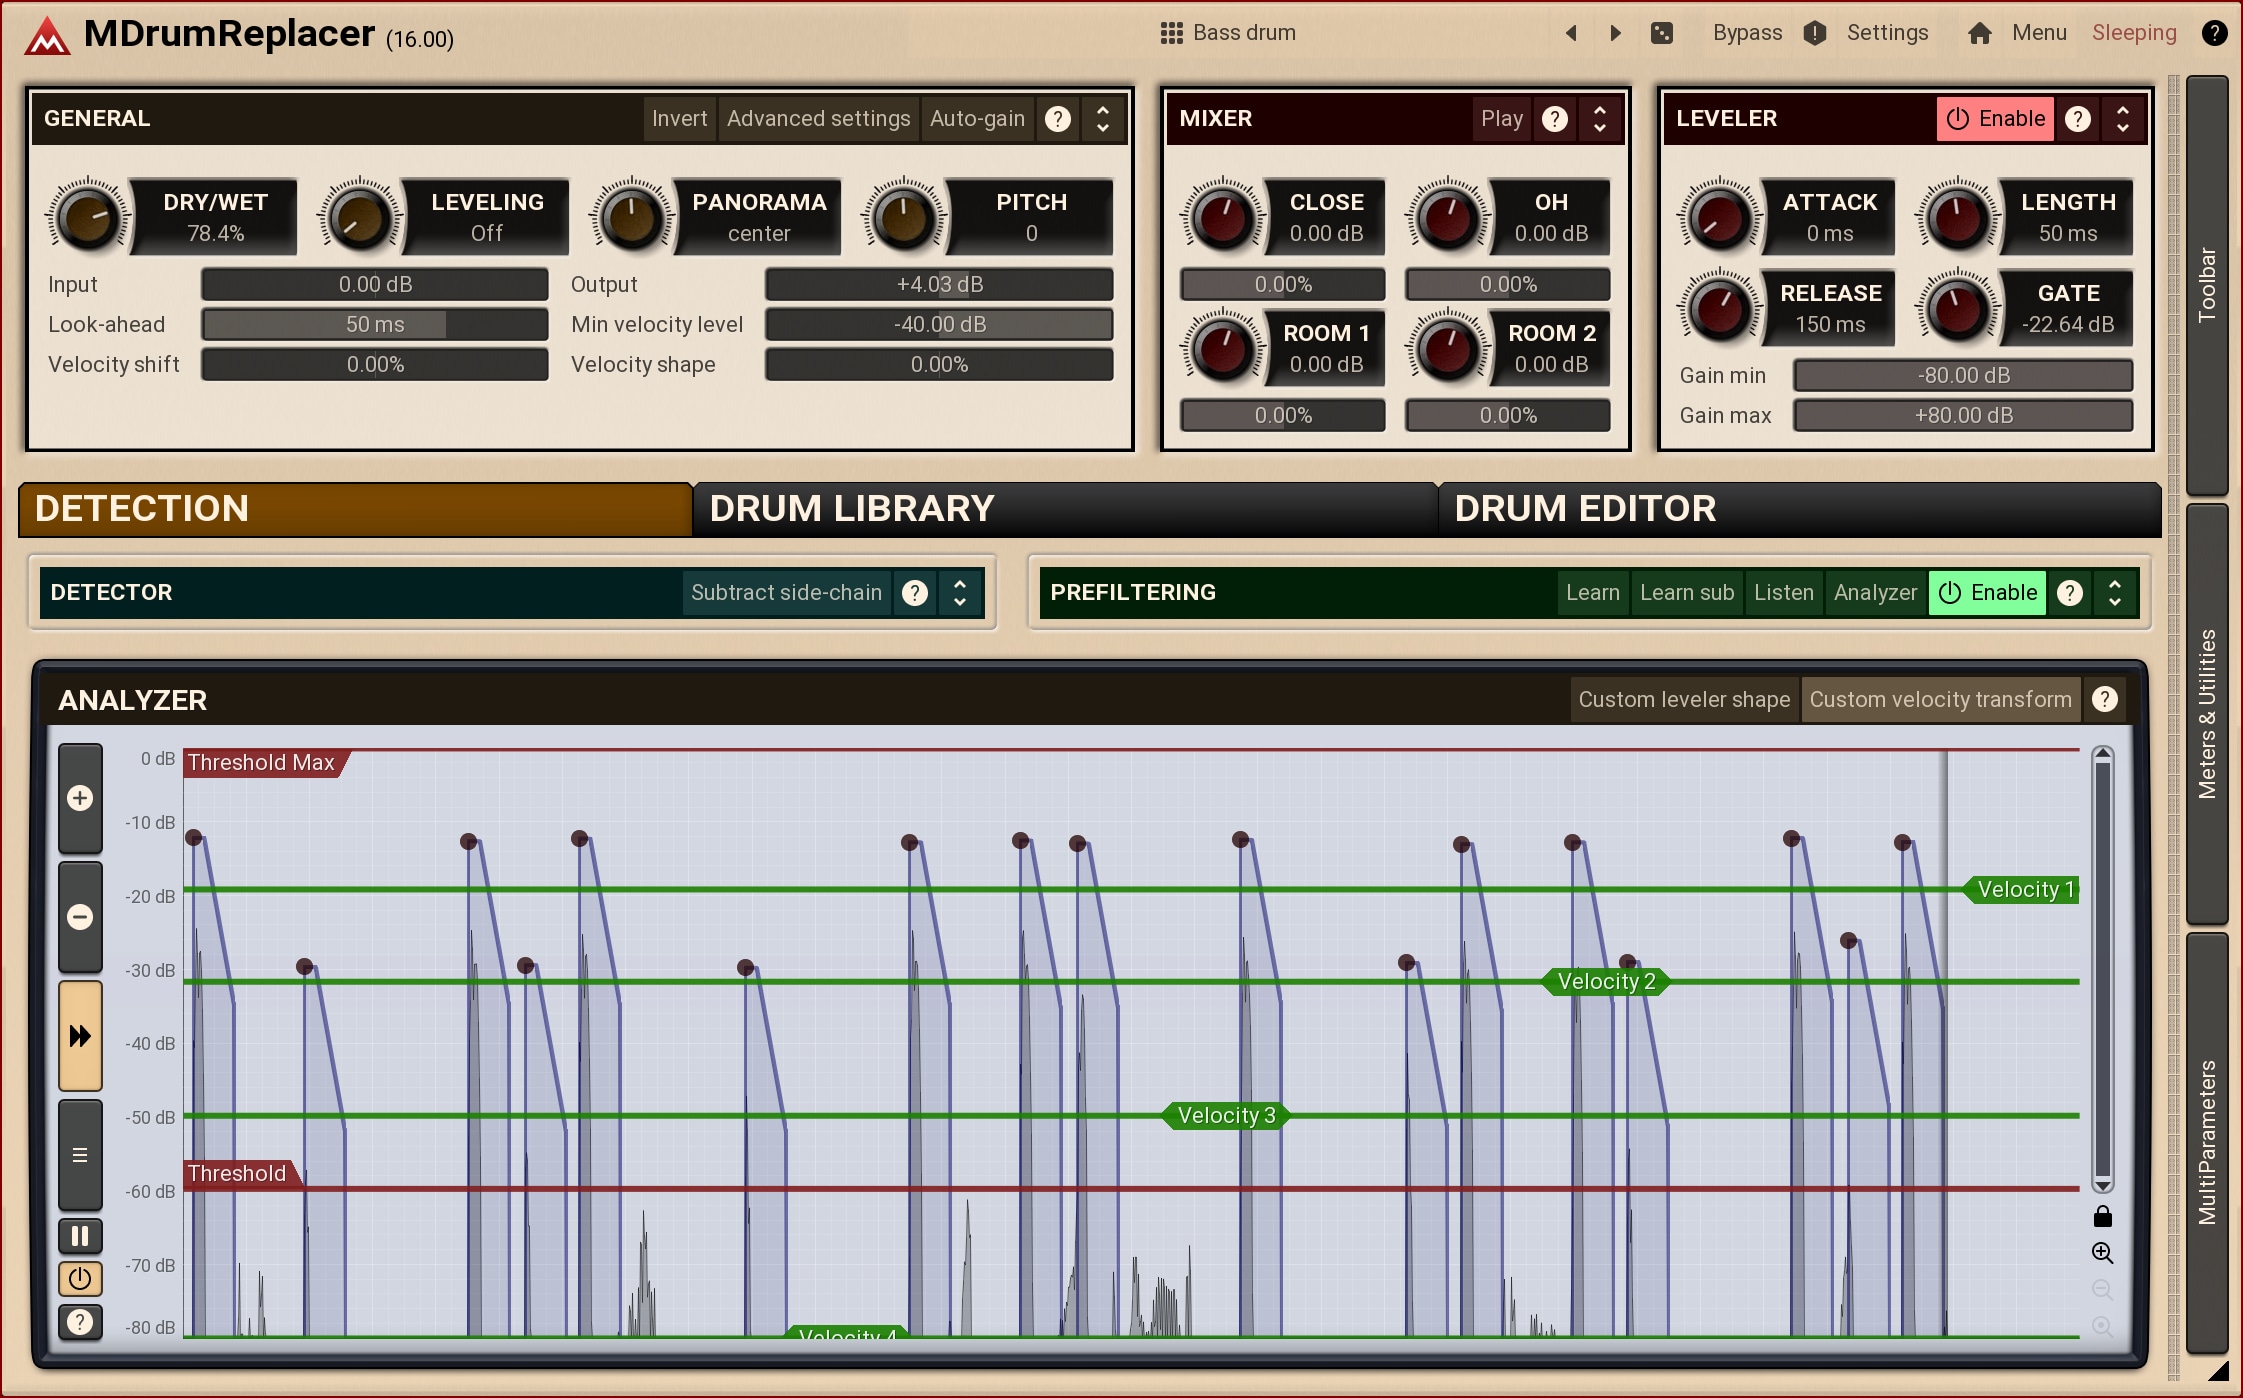Open General panel preset arrows

coord(1103,119)
